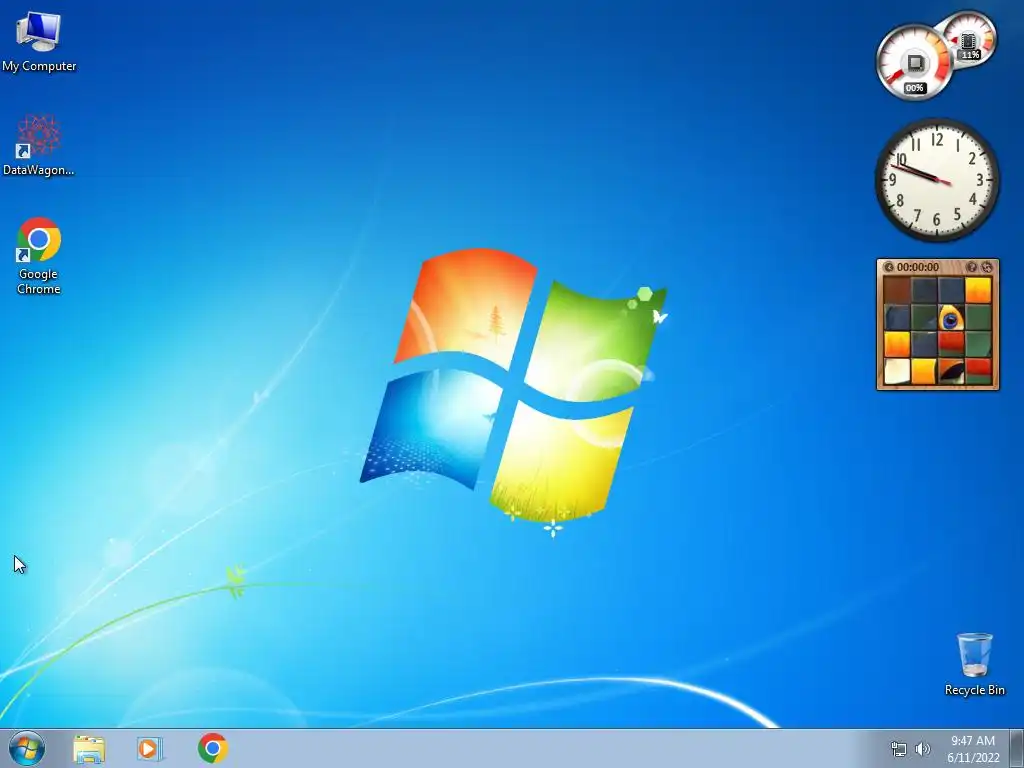
Task: Click the 00:00:00 puzzle timer text
Action: click(918, 267)
